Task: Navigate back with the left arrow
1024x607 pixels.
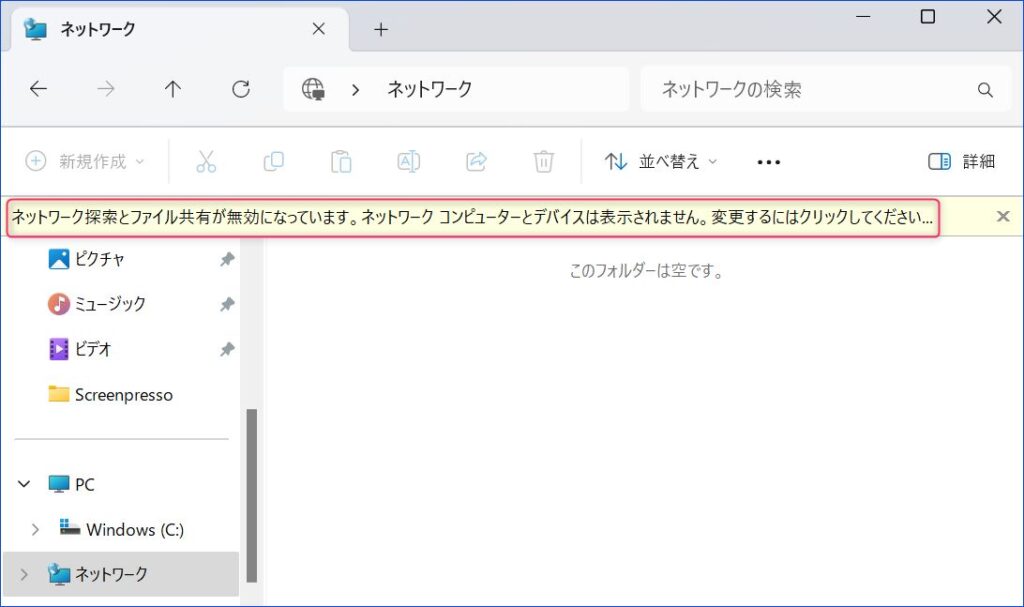Action: [38, 89]
